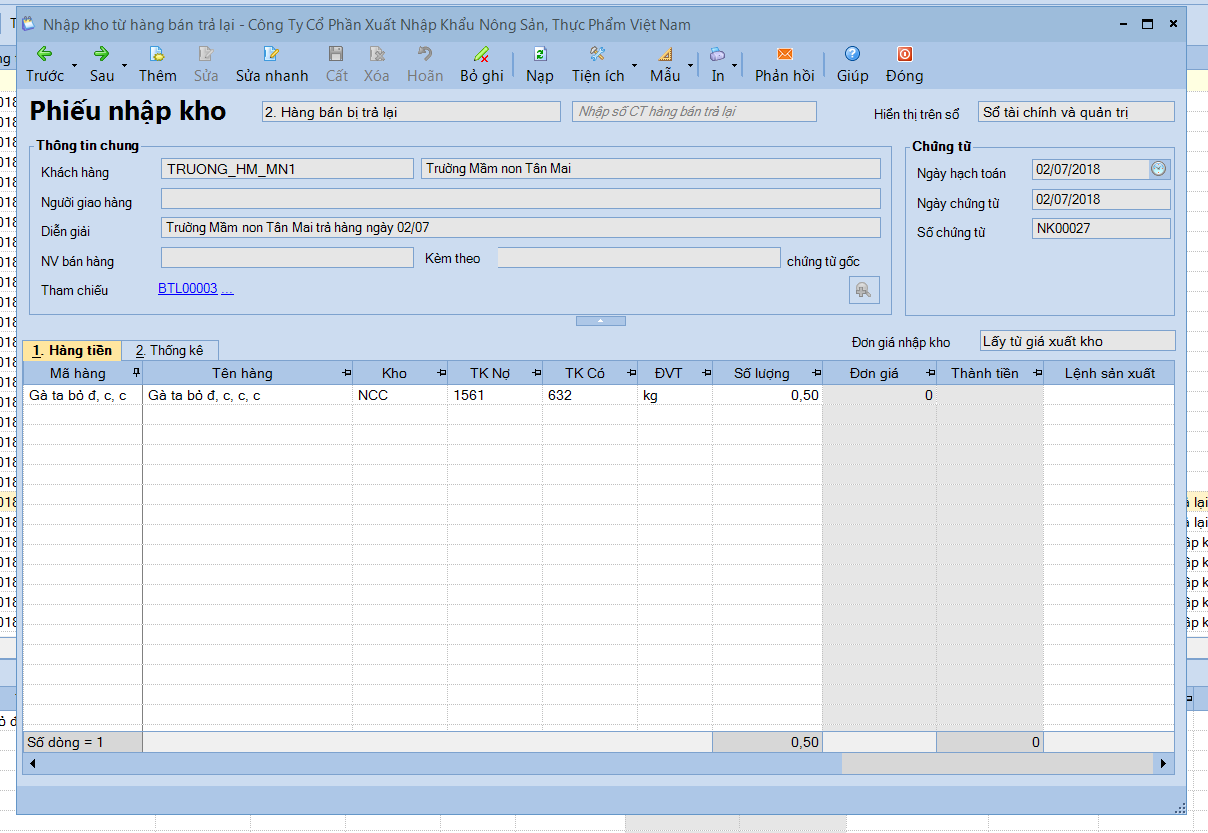The image size is (1208, 833).
Task: Click the Ngày chứng từ date field
Action: [x=1101, y=199]
